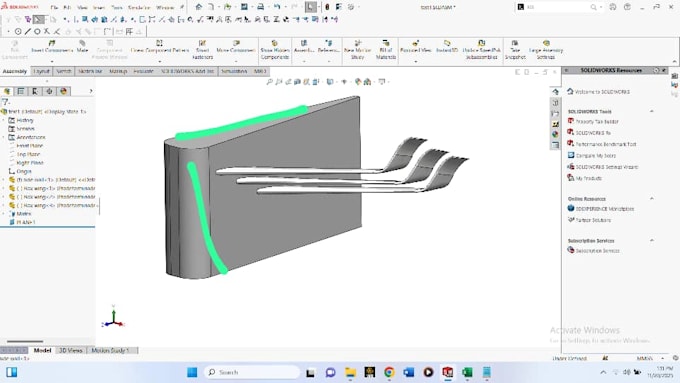Screen dimensions: 680x383
Task: Expand the Annotations tree node
Action: (4, 137)
